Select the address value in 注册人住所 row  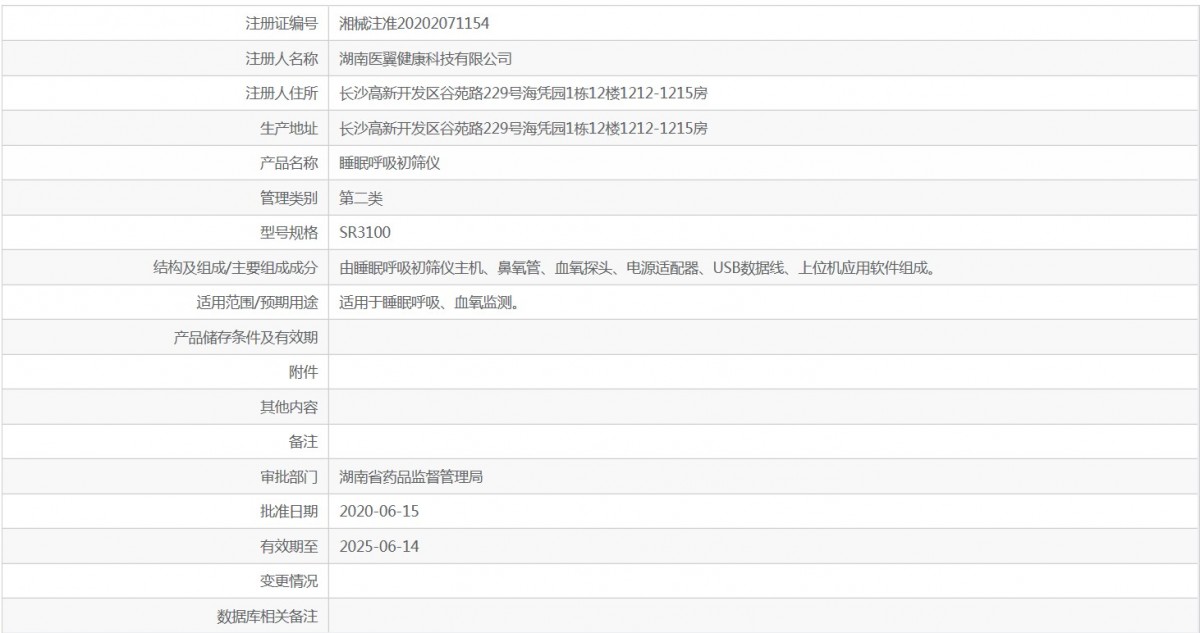[x=524, y=92]
